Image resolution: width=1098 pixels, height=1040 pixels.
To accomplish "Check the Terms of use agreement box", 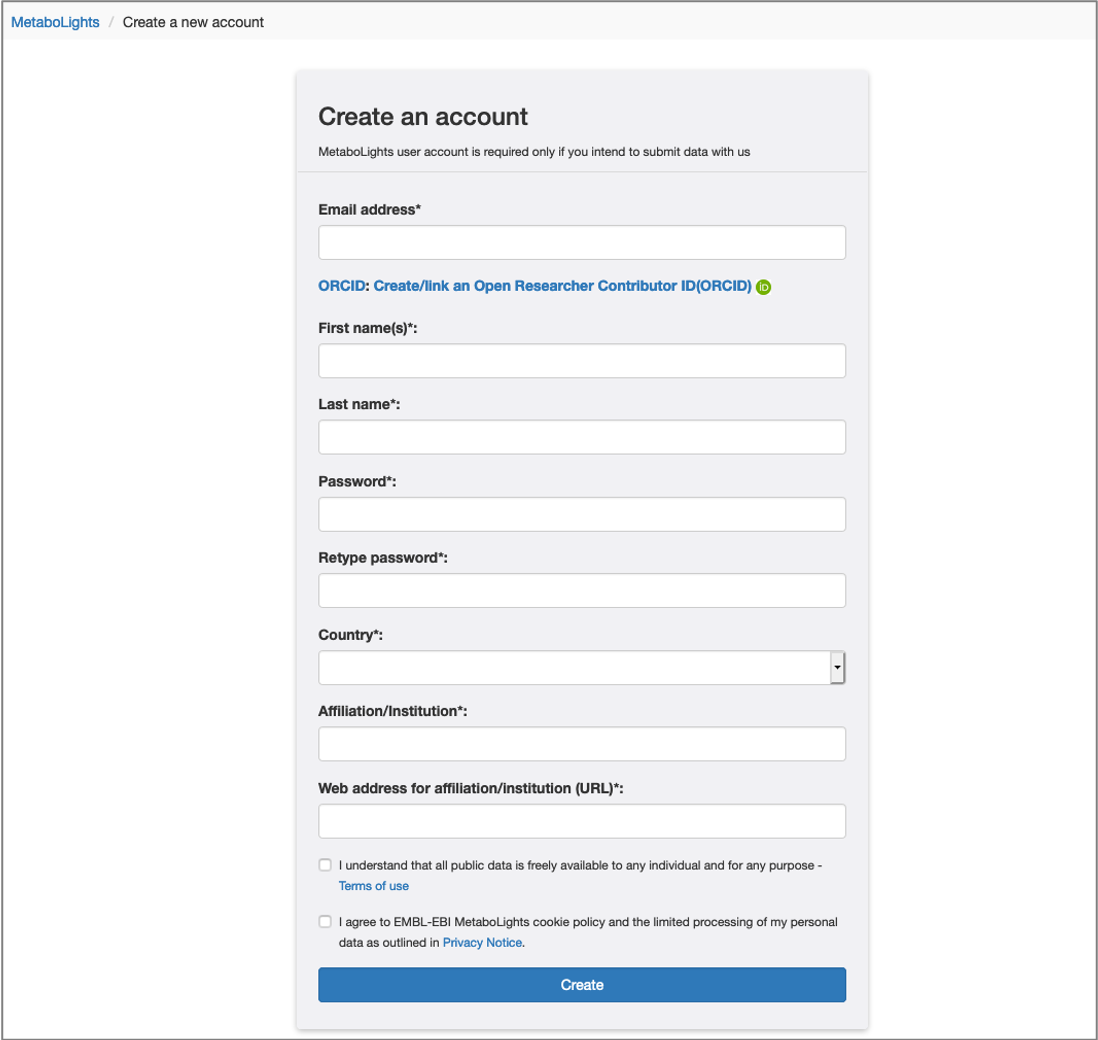I will tap(325, 865).
